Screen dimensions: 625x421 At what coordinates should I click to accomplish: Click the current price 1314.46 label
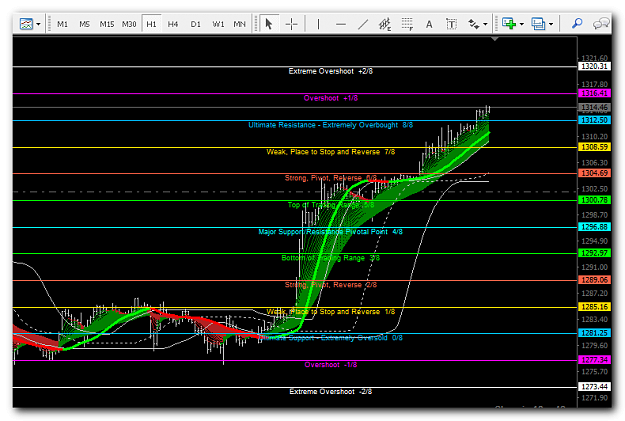[594, 107]
